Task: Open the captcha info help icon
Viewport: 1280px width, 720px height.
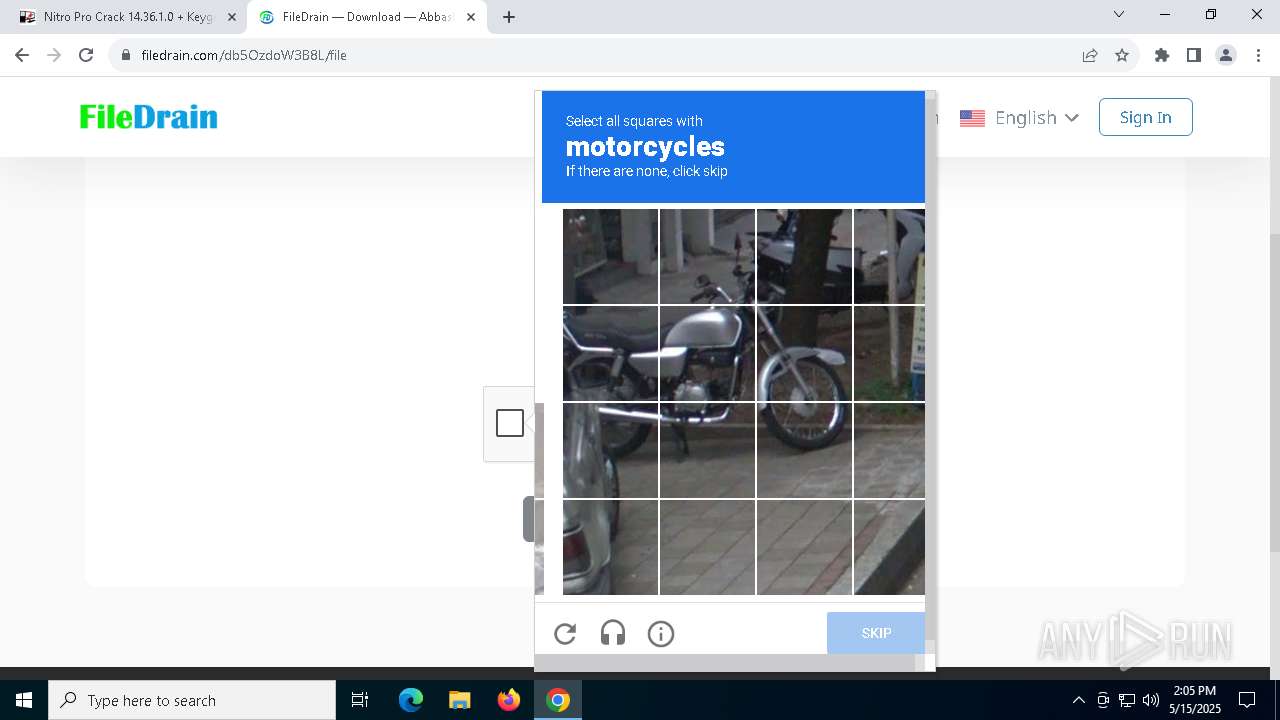Action: pos(661,633)
